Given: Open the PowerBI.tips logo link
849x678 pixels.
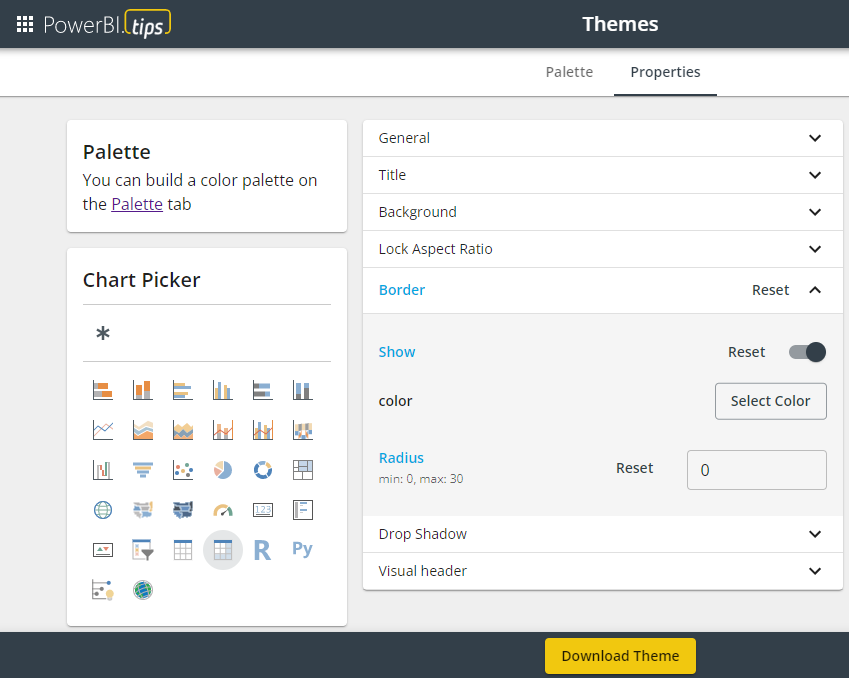Looking at the screenshot, I should pos(107,24).
